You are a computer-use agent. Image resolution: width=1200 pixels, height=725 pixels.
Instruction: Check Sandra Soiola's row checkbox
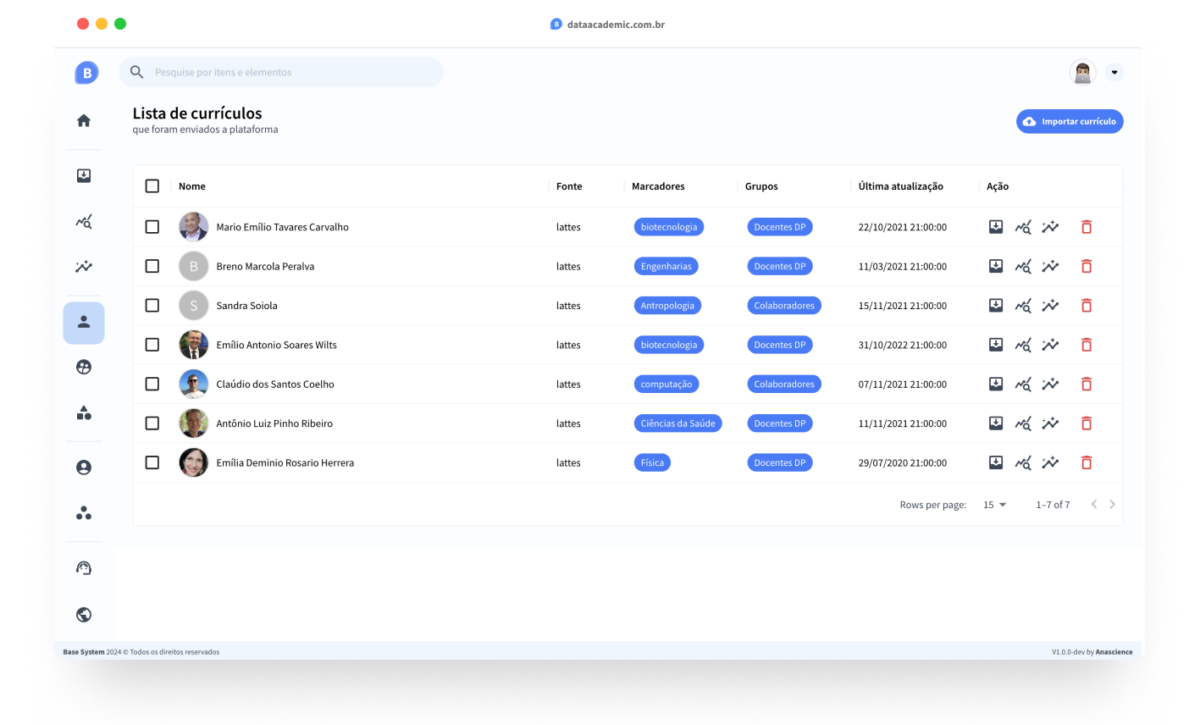152,305
